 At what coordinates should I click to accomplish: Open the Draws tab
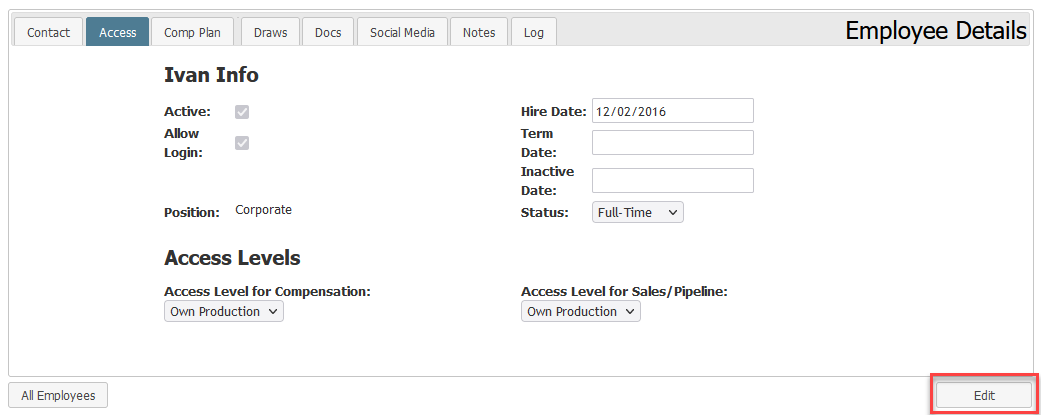click(270, 32)
